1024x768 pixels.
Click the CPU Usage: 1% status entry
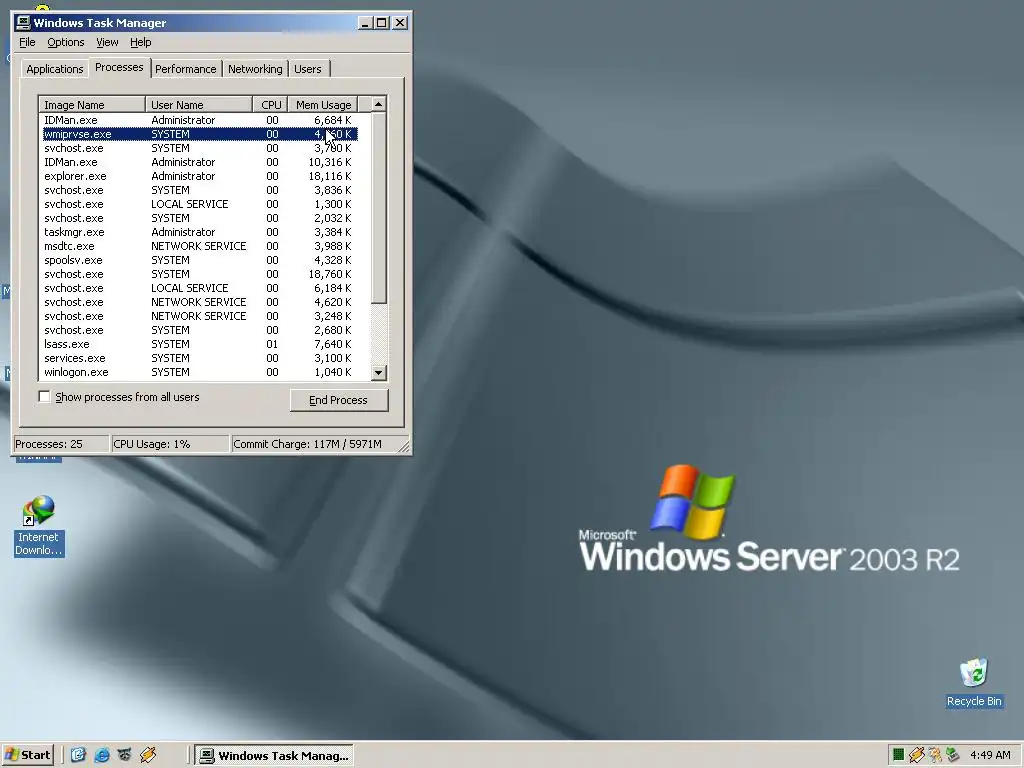[170, 444]
